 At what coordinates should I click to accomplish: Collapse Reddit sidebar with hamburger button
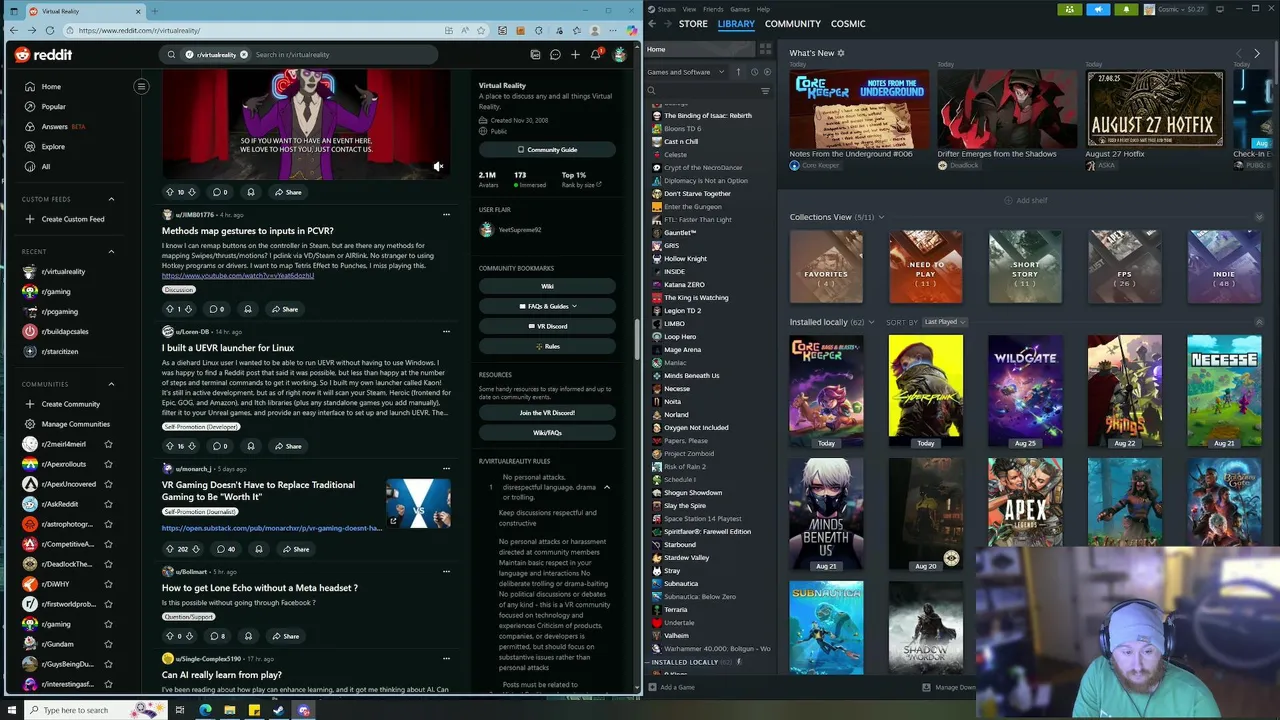[x=141, y=87]
